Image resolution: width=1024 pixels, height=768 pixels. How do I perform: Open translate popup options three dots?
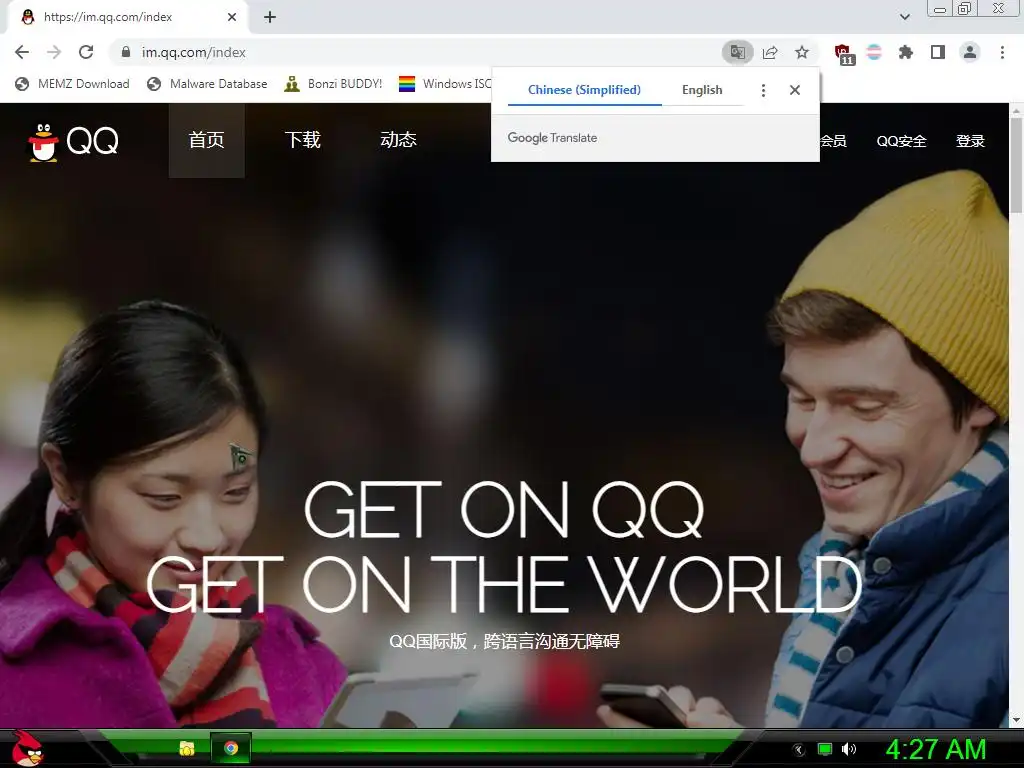click(763, 90)
